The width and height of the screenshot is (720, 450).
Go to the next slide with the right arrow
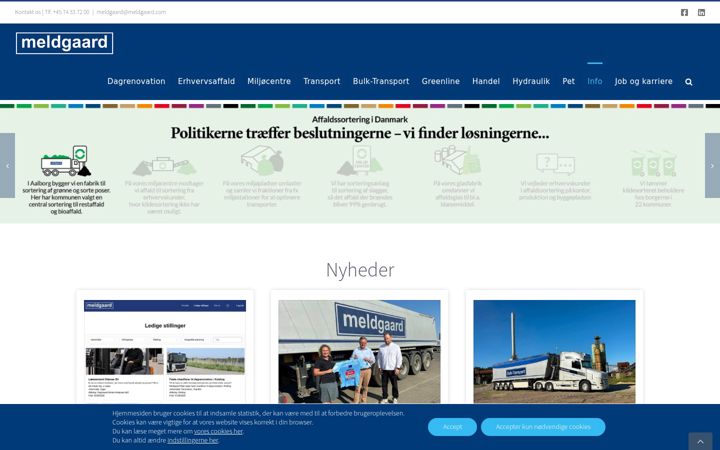[712, 166]
